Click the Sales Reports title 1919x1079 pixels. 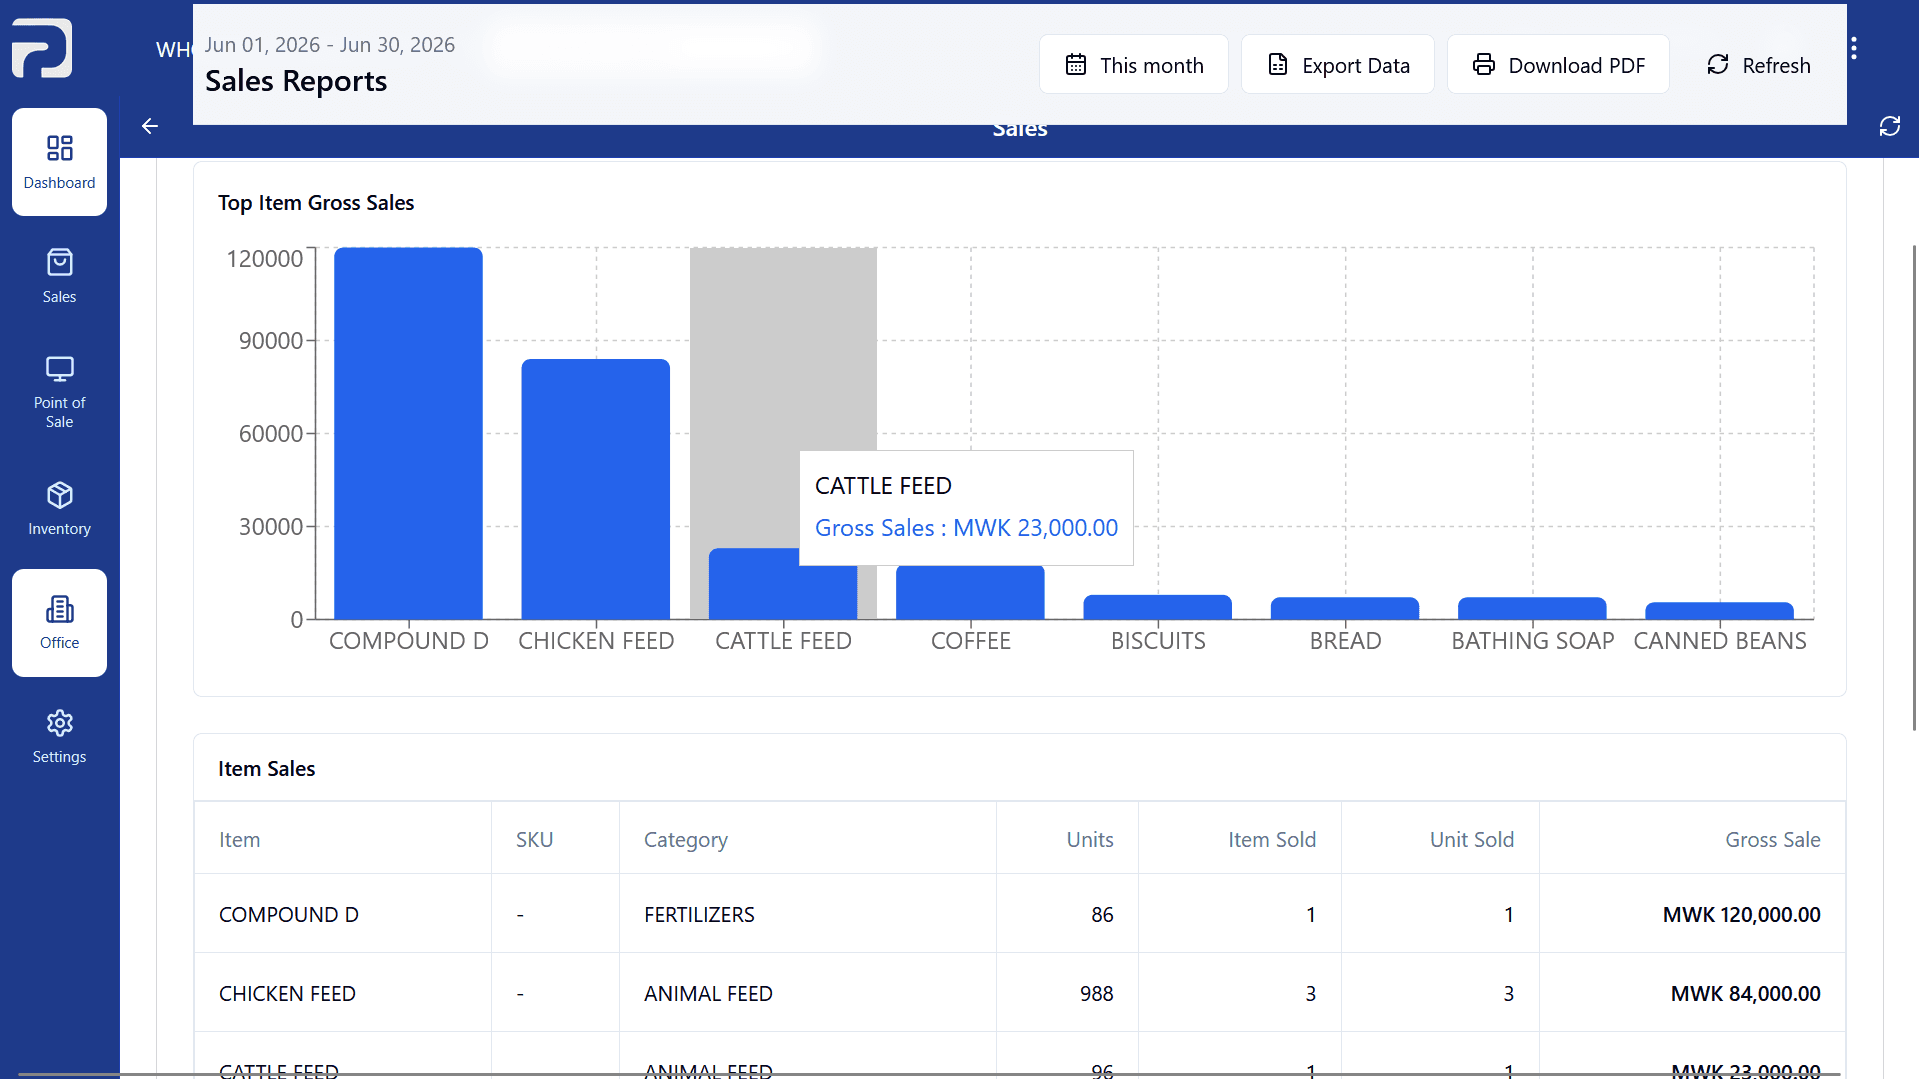tap(296, 80)
